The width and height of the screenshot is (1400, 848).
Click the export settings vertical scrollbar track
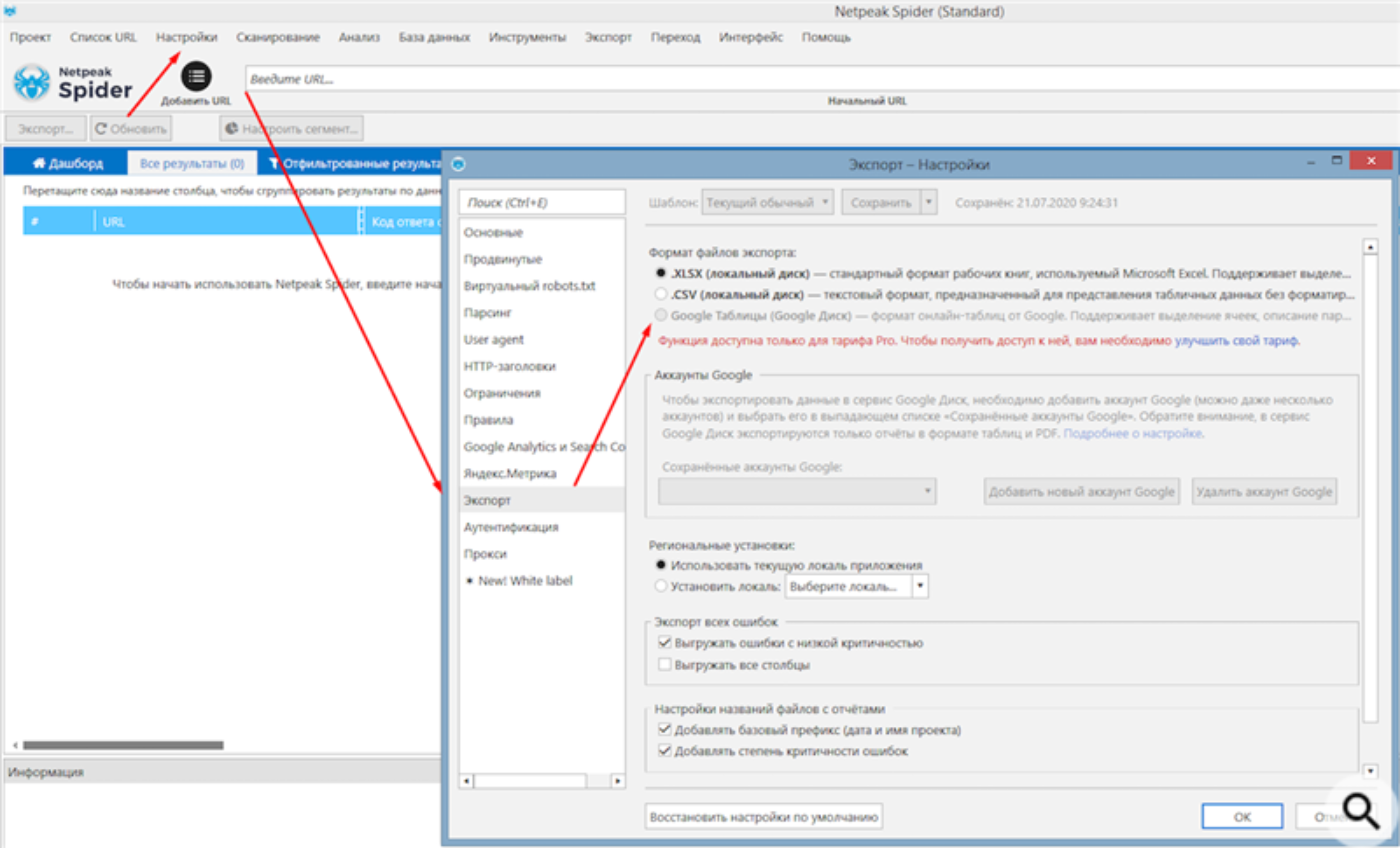(x=1371, y=508)
